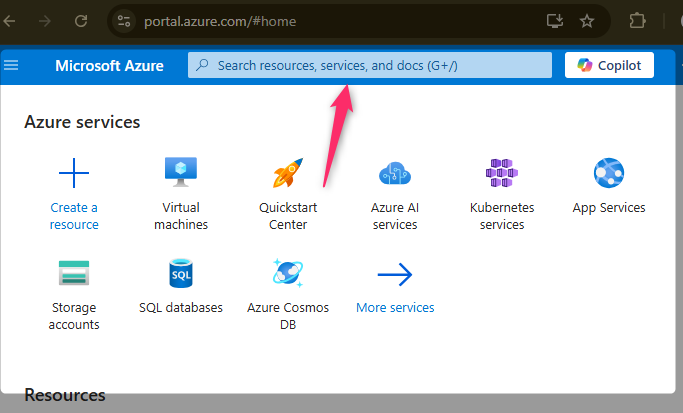Click the browser back arrow

(x=9, y=21)
